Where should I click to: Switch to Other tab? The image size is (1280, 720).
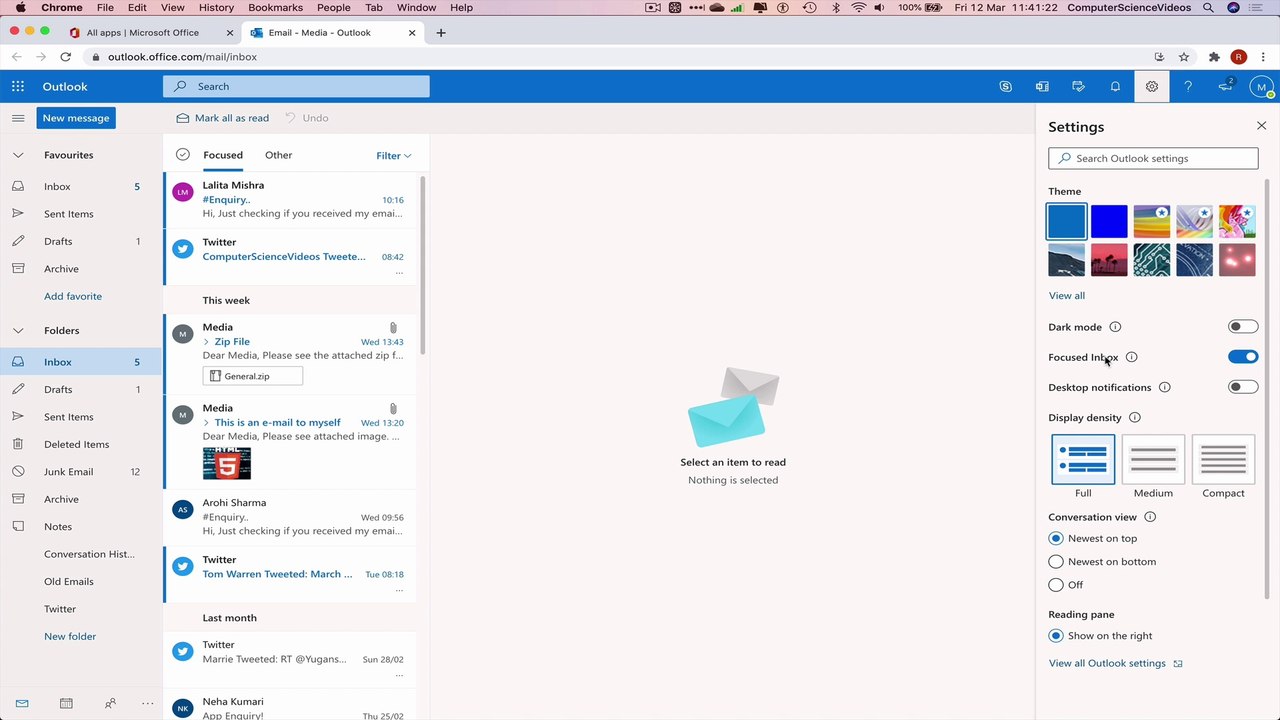[279, 155]
